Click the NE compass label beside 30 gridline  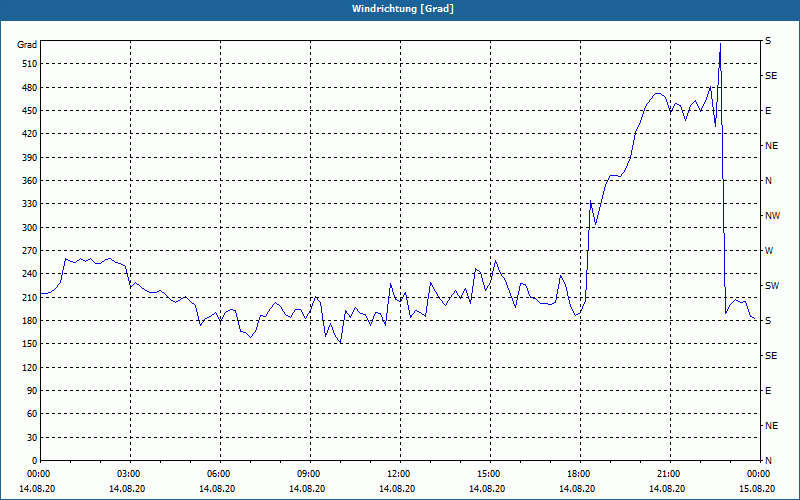click(x=771, y=426)
